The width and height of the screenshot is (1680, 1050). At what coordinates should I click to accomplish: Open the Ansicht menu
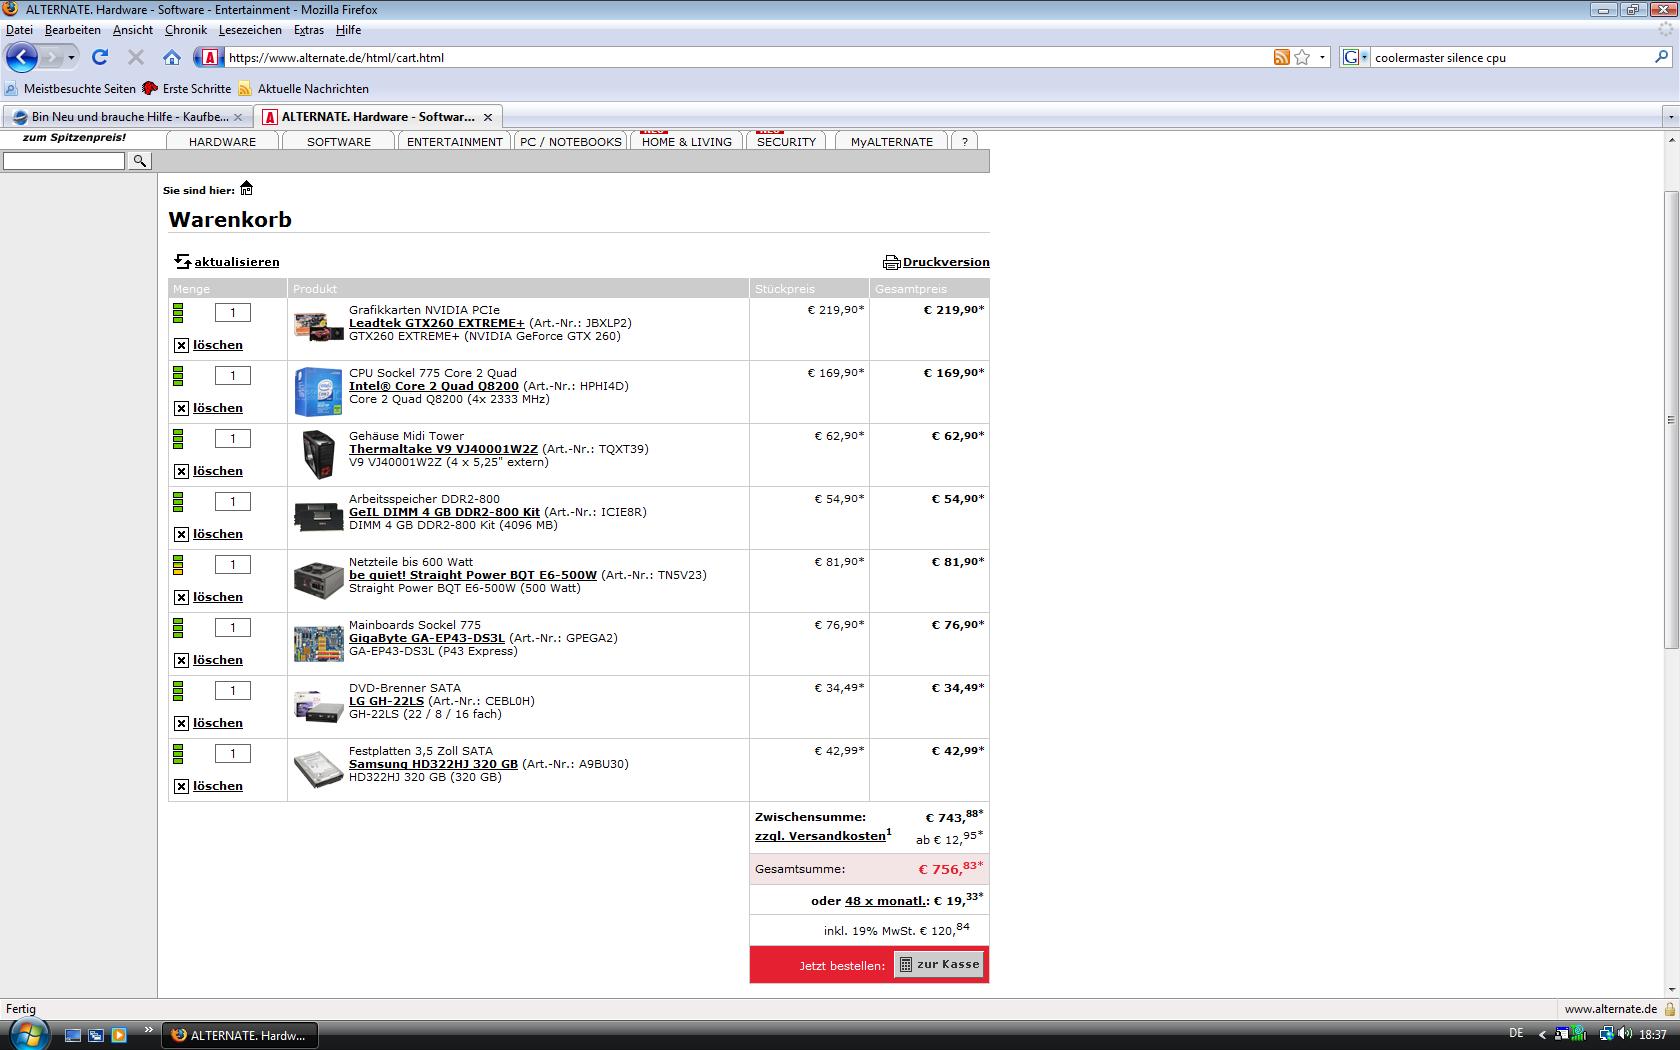133,30
